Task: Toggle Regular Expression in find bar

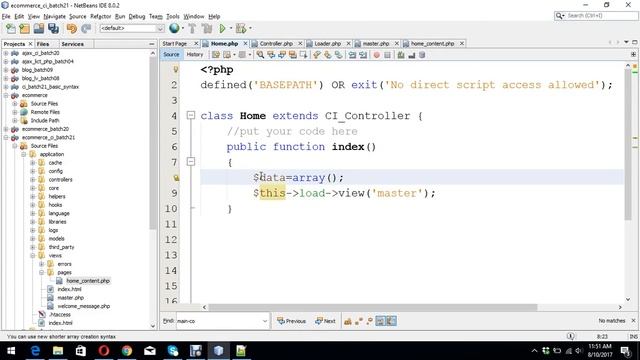Action: [369, 321]
